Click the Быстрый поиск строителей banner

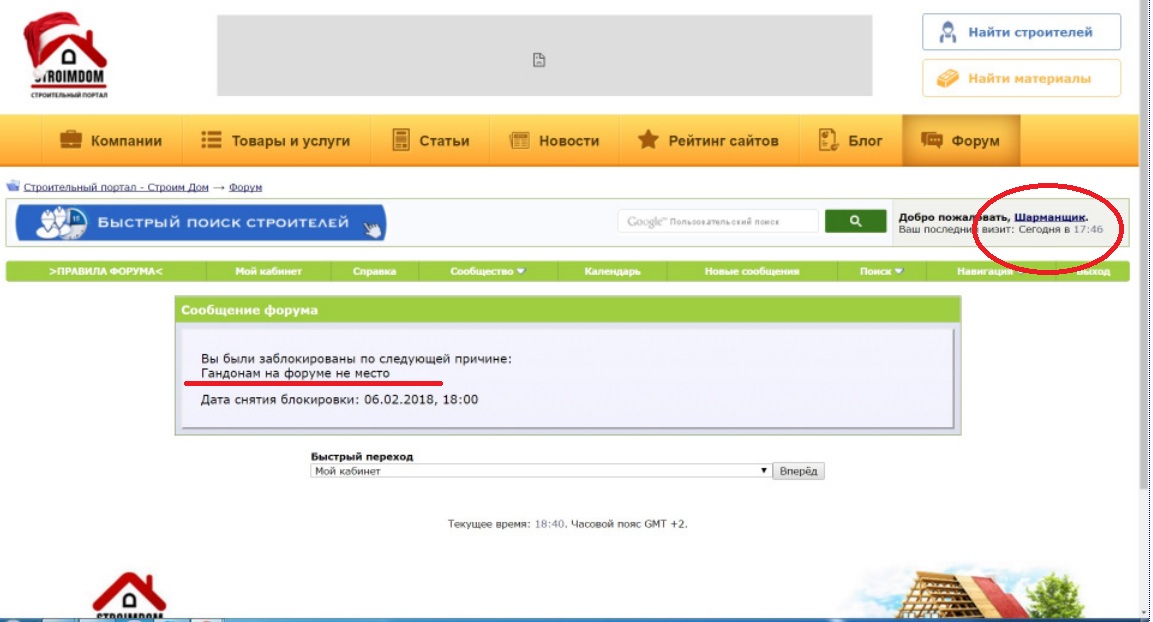tap(201, 223)
